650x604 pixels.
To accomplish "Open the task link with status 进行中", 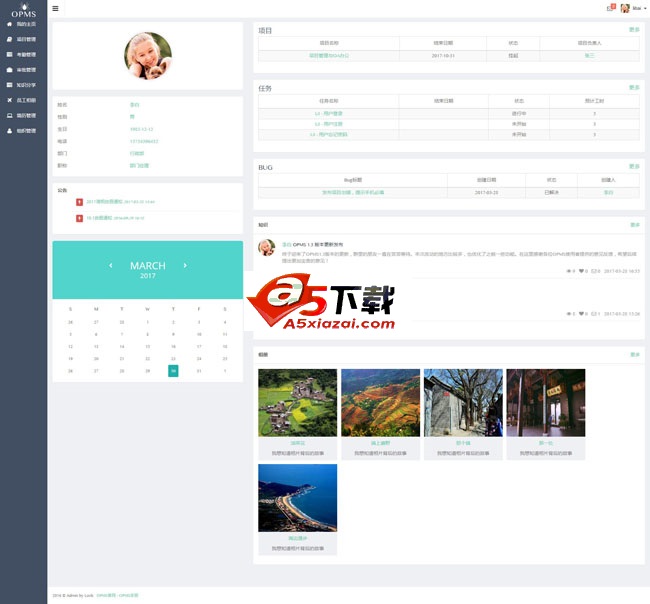I will (x=328, y=113).
